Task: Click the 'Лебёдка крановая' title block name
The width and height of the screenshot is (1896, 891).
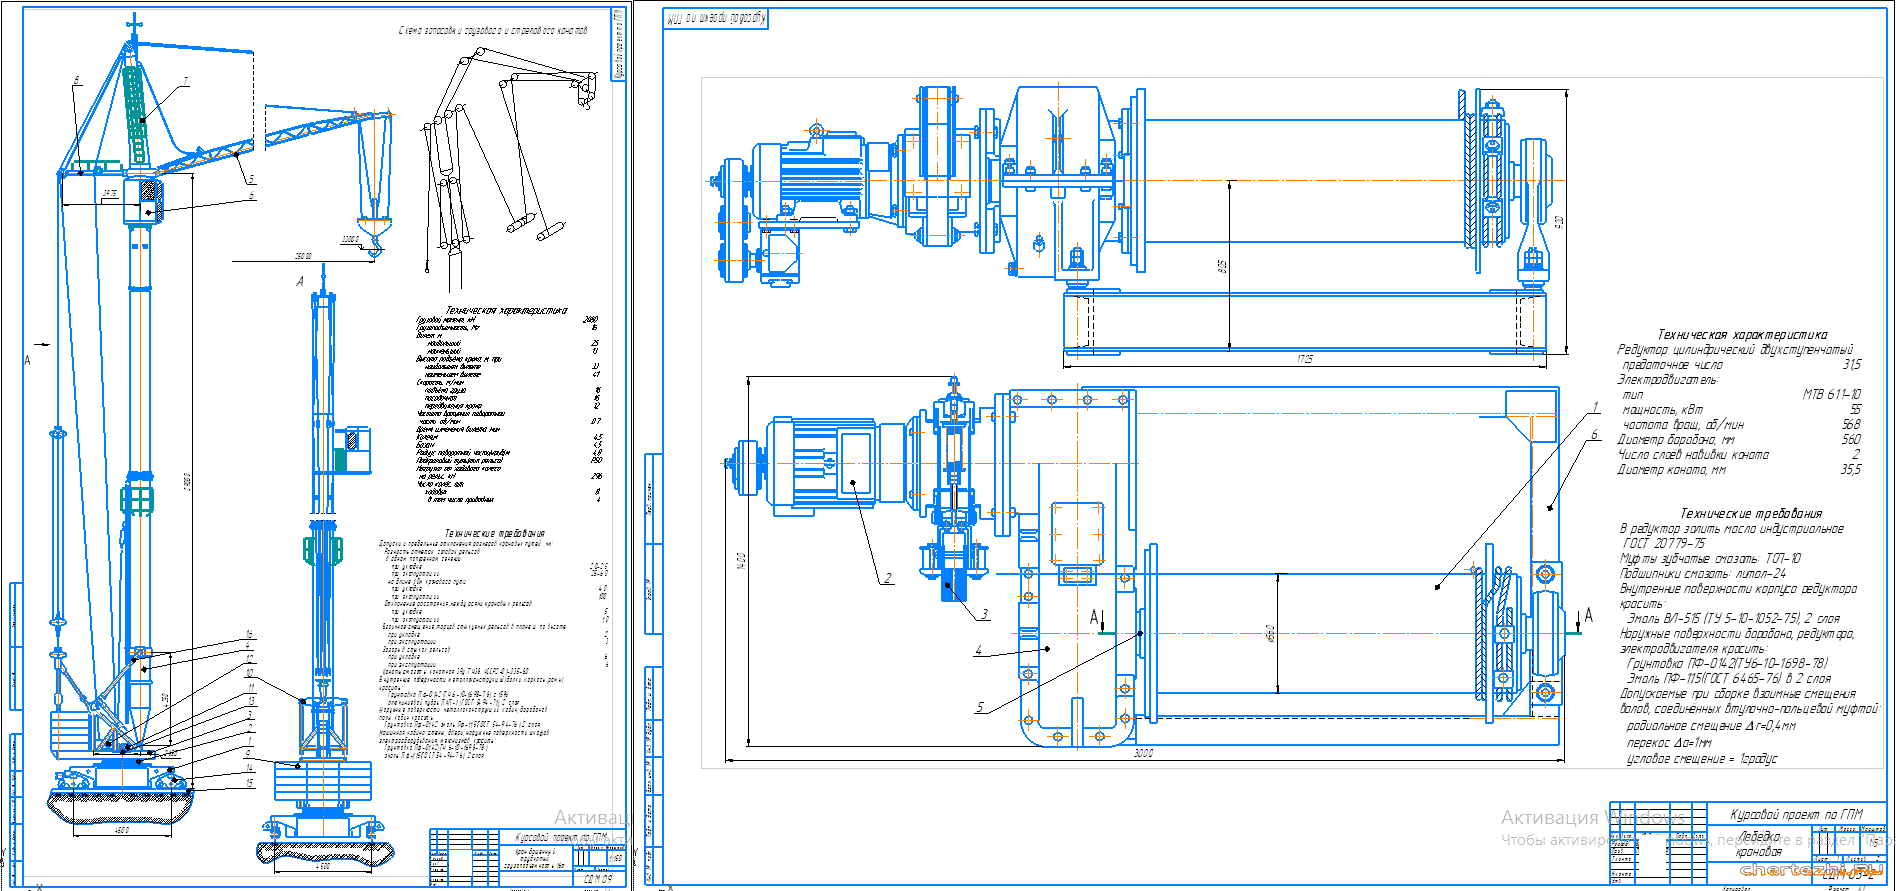Action: click(x=1760, y=844)
